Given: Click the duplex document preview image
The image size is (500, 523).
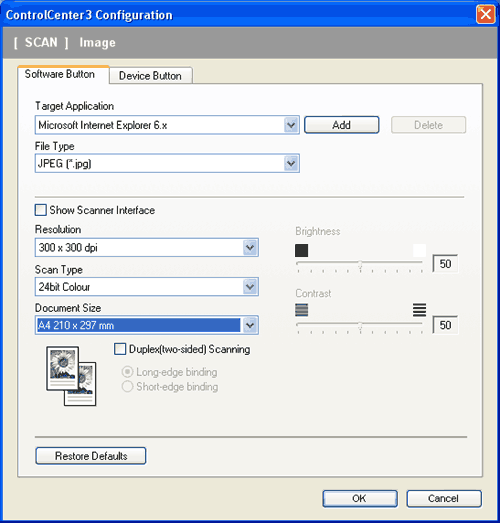Looking at the screenshot, I should (71, 376).
